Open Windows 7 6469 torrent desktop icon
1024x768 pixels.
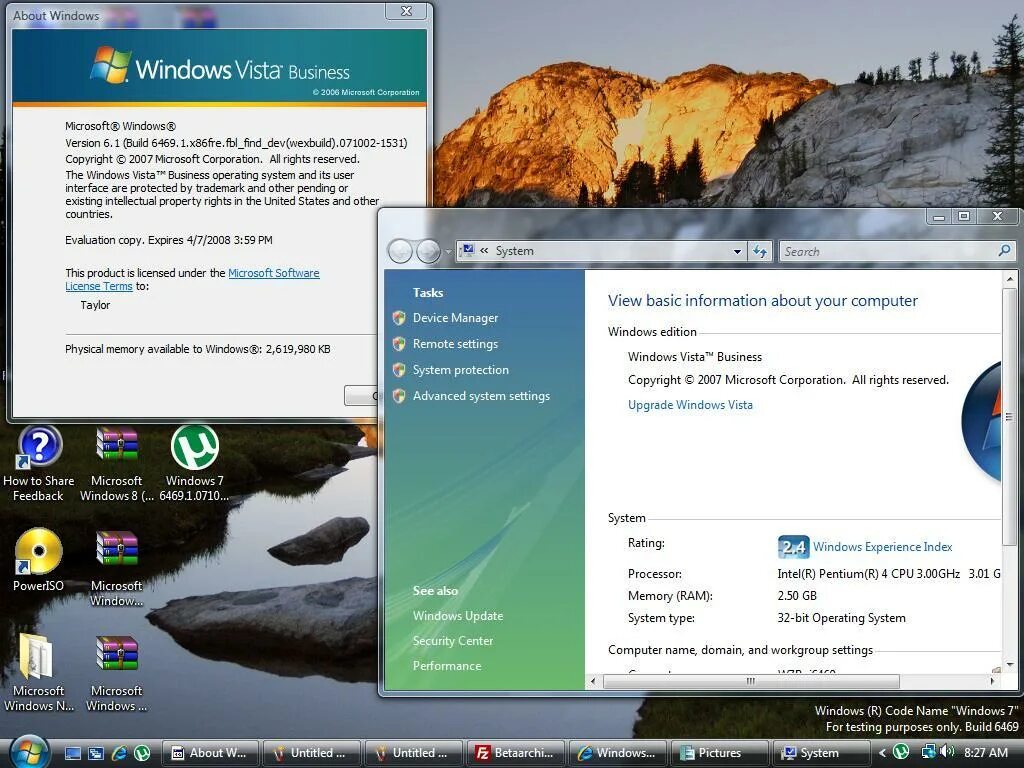pos(195,464)
